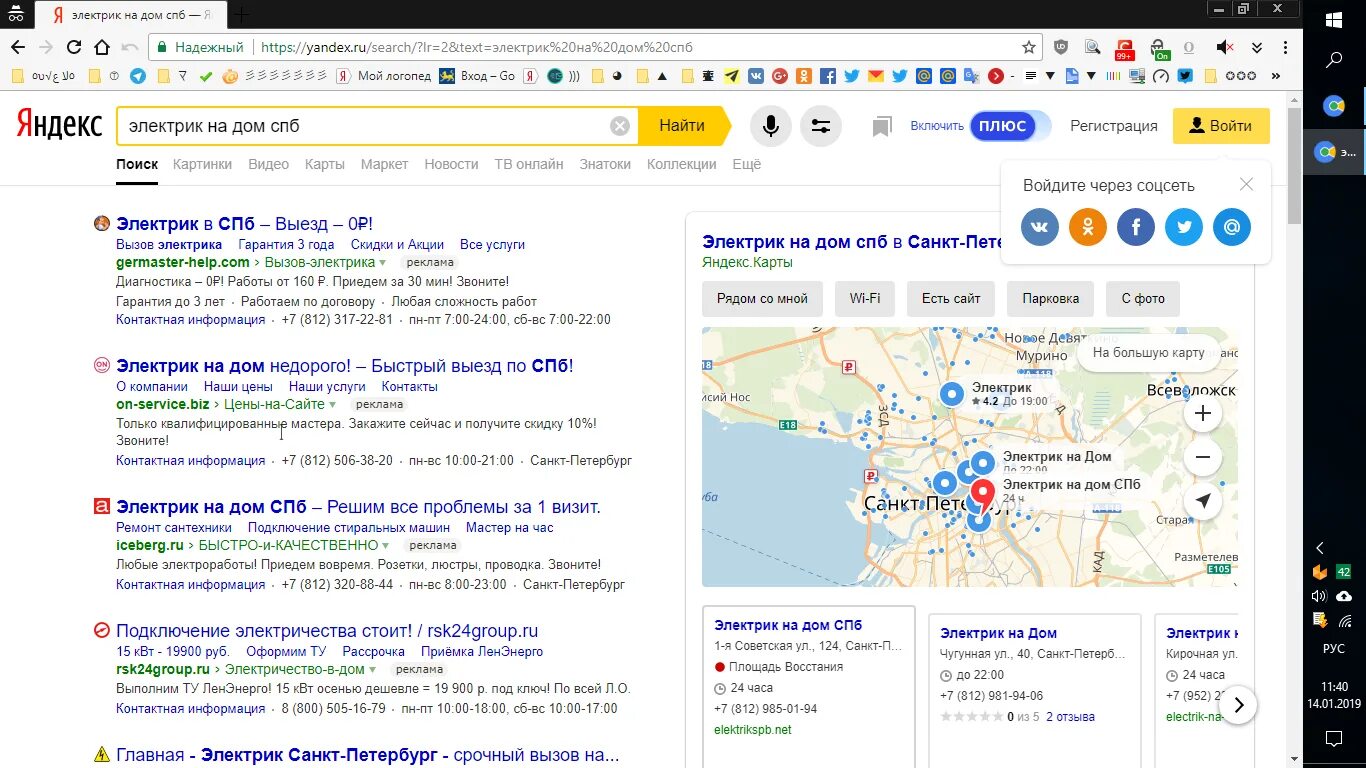Click the bookmark collections flag icon
The width and height of the screenshot is (1366, 768).
pyautogui.click(x=881, y=126)
